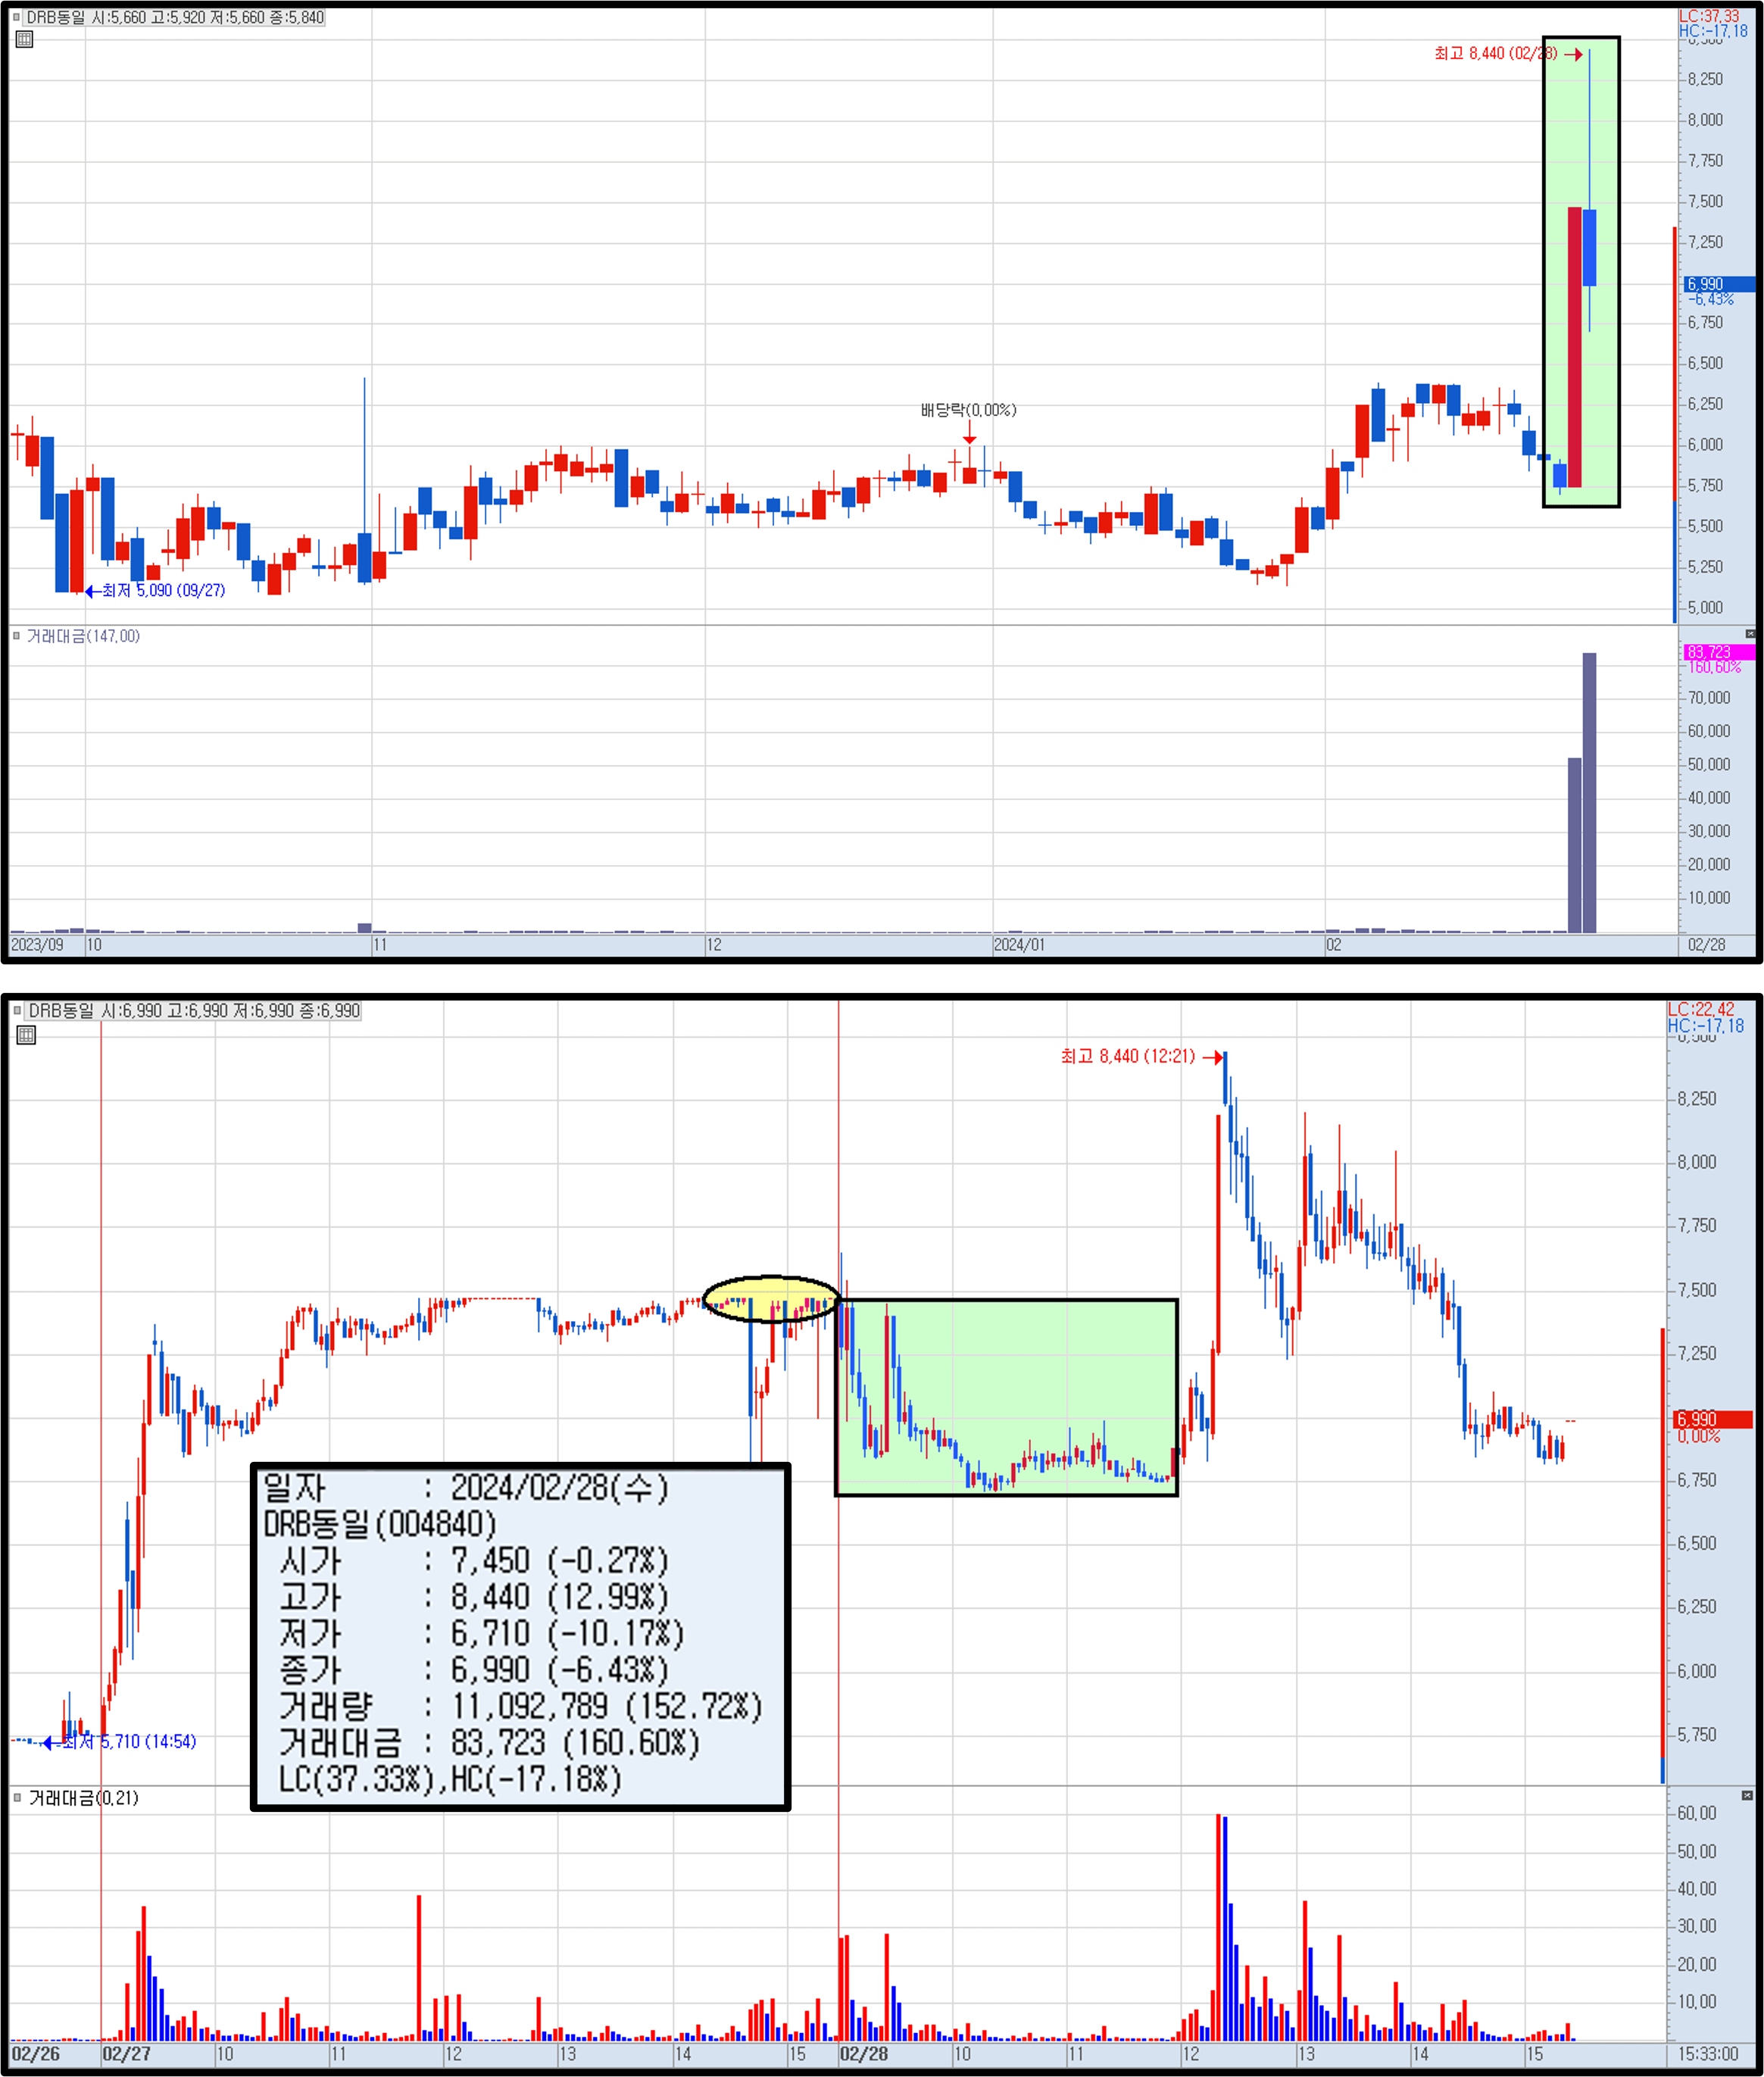
Task: Click the 2023/09 date label on the time axis
Action: coord(37,945)
